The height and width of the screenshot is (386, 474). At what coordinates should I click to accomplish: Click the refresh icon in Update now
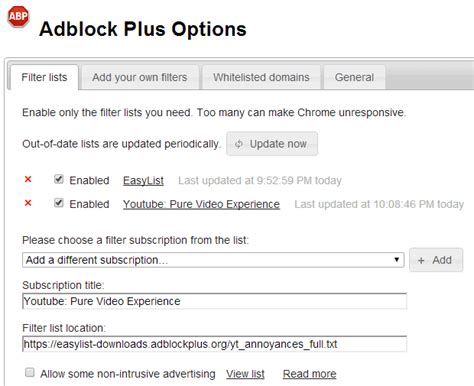(239, 144)
